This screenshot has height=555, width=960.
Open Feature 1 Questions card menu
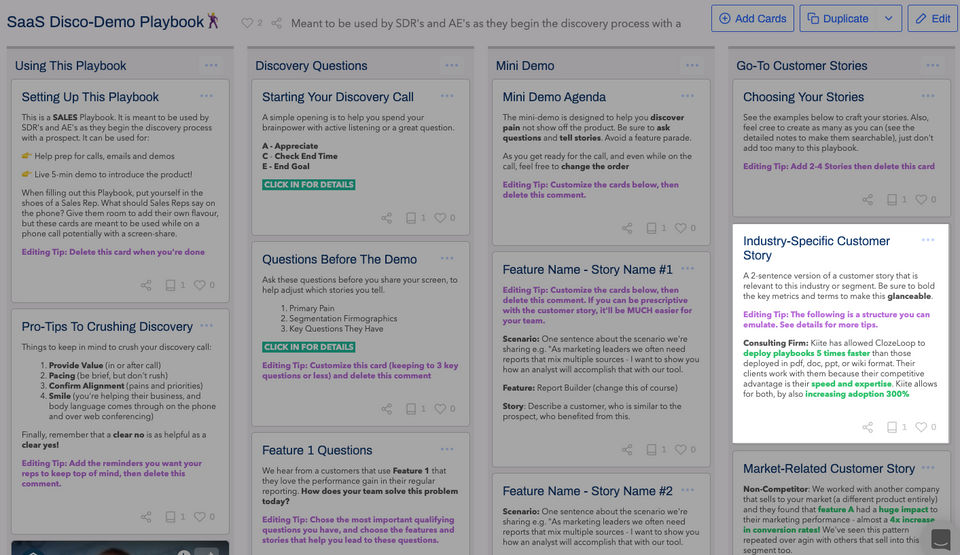coord(447,449)
